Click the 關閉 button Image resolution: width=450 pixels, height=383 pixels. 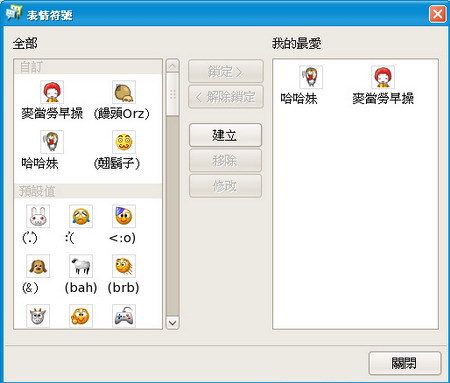405,363
